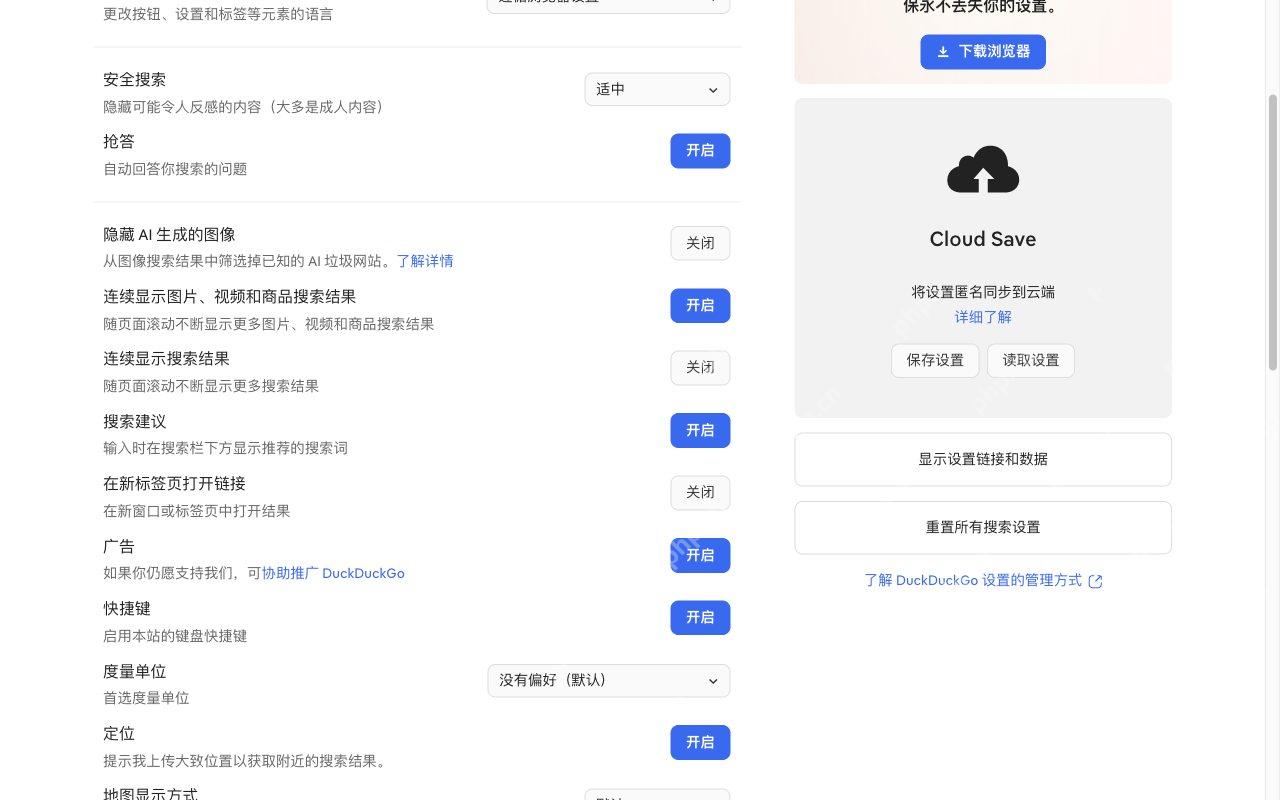Screen dimensions: 1280x800
Task: Click the Cloud Save upload cloud icon
Action: (983, 169)
